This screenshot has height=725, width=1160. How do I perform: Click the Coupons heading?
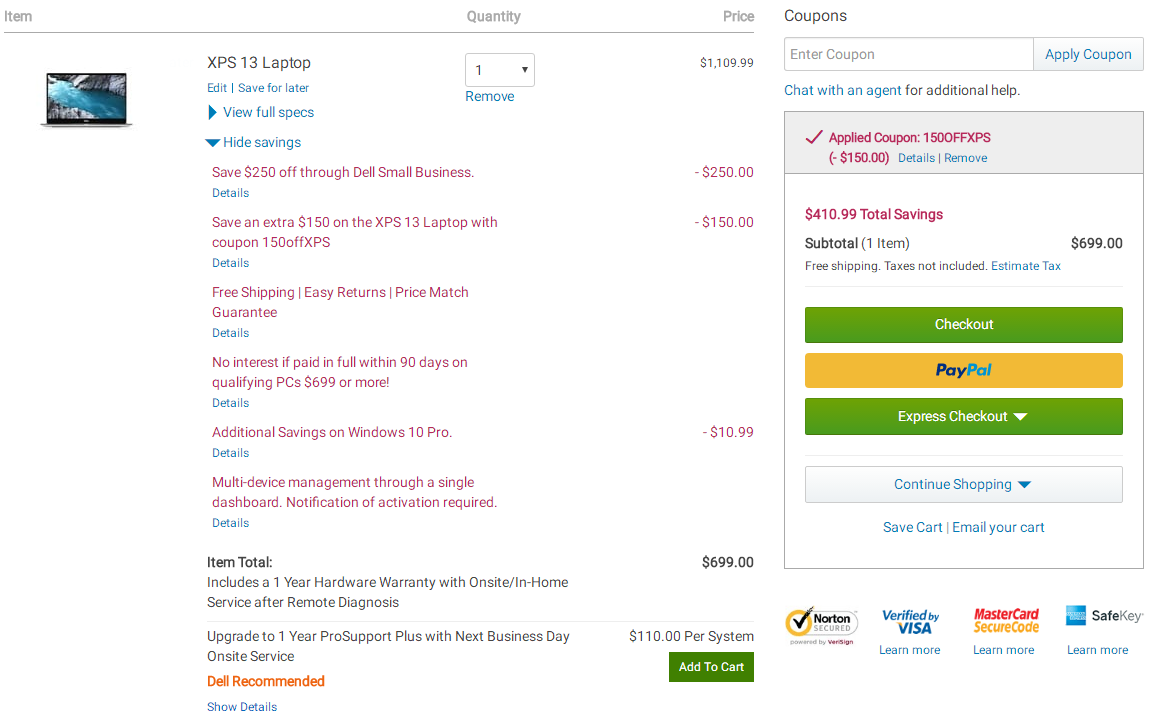[815, 16]
